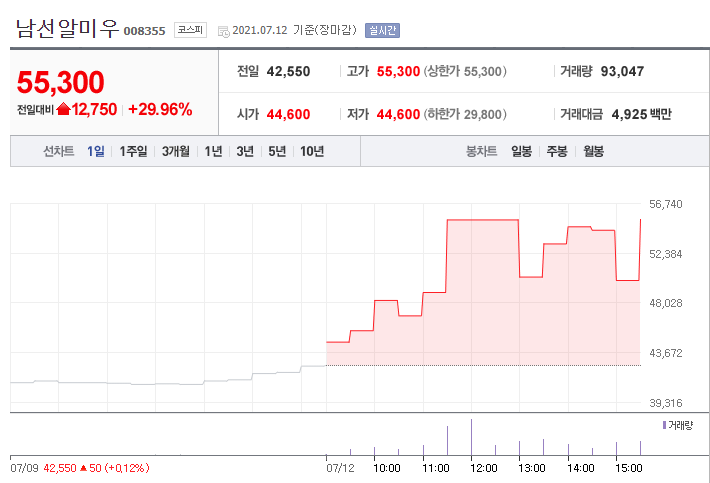This screenshot has height=483, width=710.
Task: Open the 월봉 monthly candlestick chart
Action: (592, 151)
